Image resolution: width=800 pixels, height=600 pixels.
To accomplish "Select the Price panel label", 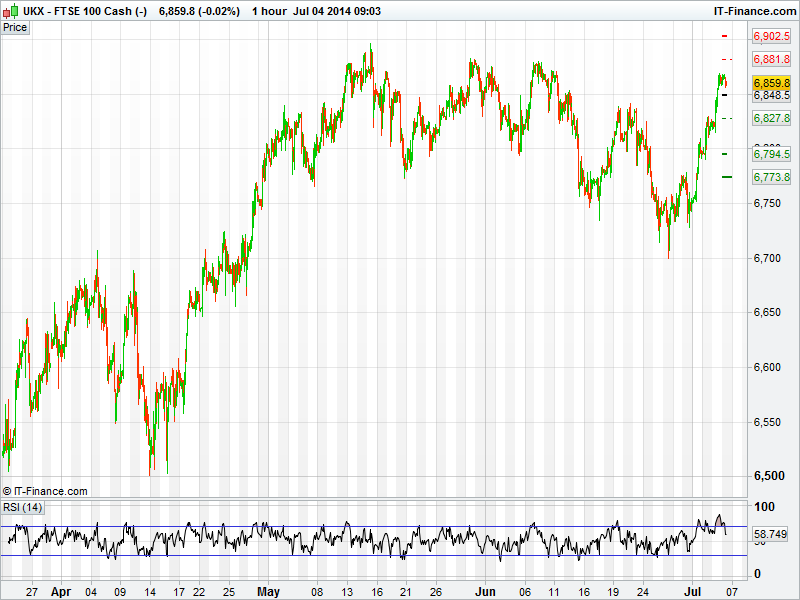I will (15, 27).
